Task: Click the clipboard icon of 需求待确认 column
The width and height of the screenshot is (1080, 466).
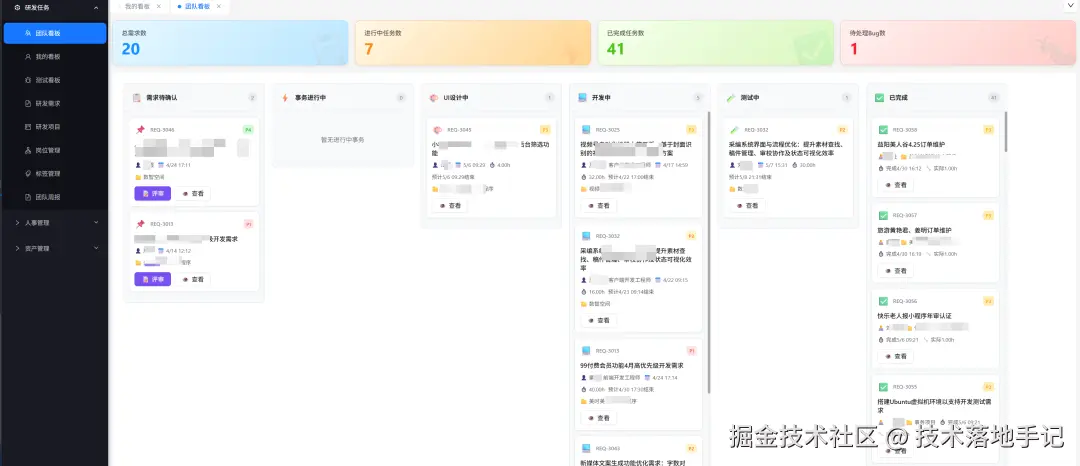Action: (136, 98)
